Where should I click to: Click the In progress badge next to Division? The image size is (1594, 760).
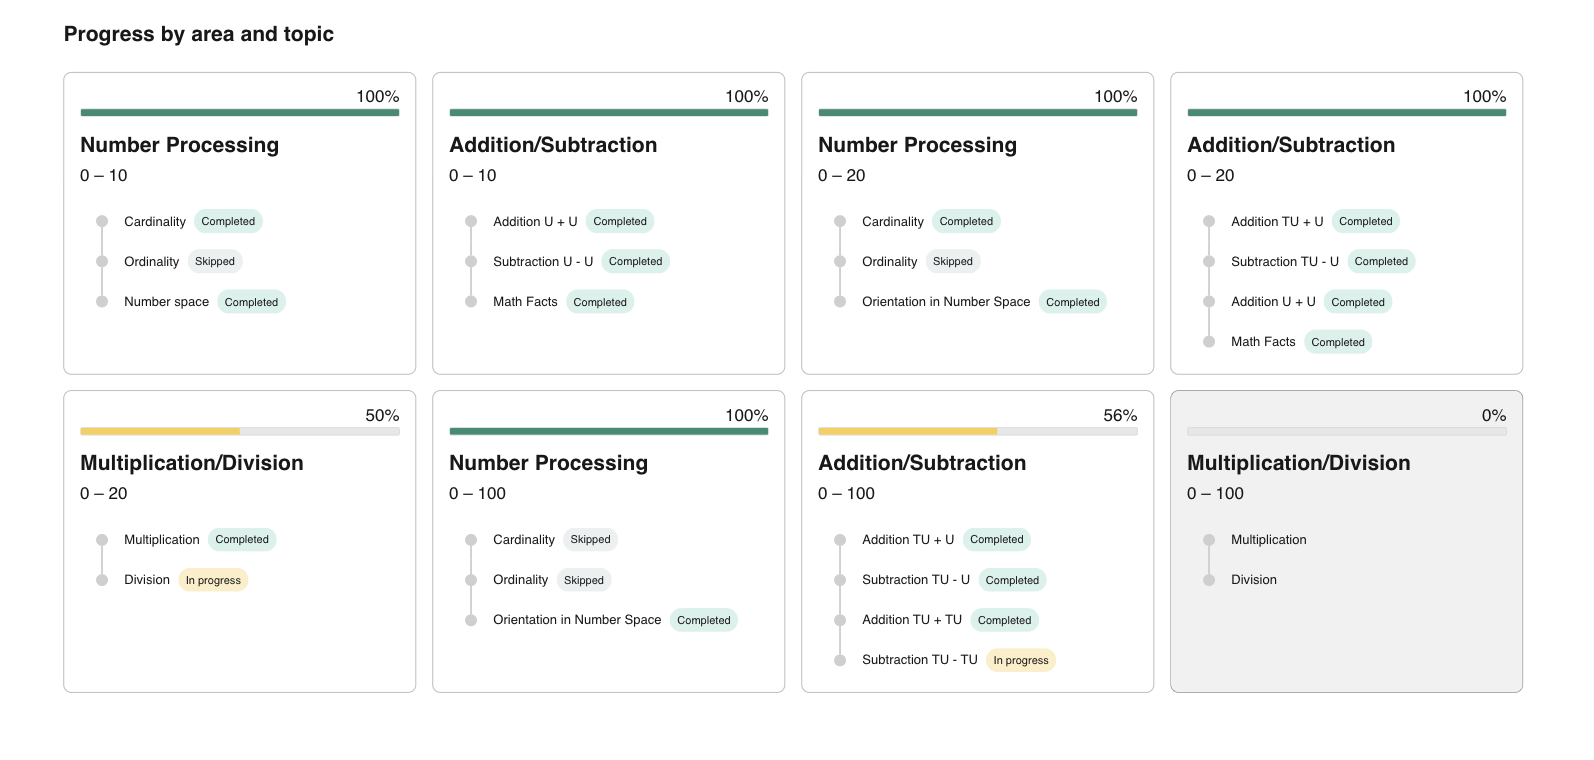[x=213, y=580]
